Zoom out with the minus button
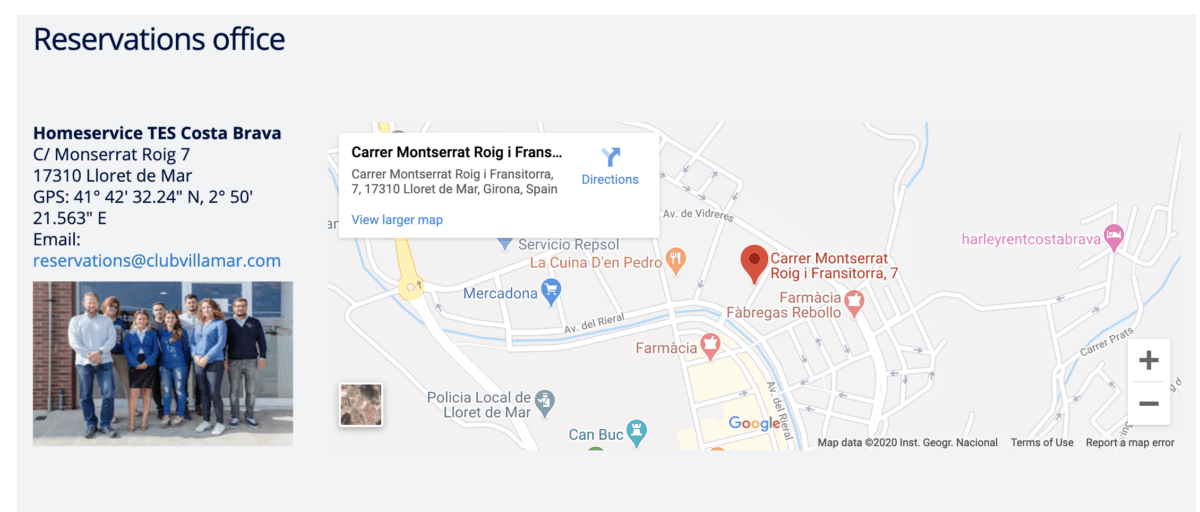The image size is (1200, 512). click(1149, 404)
